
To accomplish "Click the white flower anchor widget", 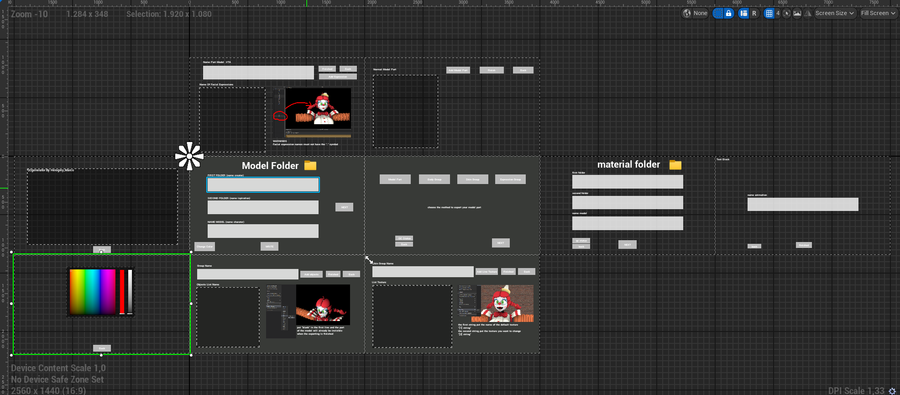I will (189, 156).
